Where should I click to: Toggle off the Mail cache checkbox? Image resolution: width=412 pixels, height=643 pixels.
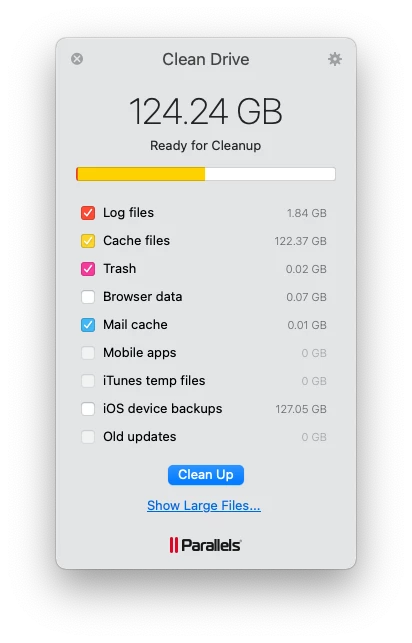(88, 325)
